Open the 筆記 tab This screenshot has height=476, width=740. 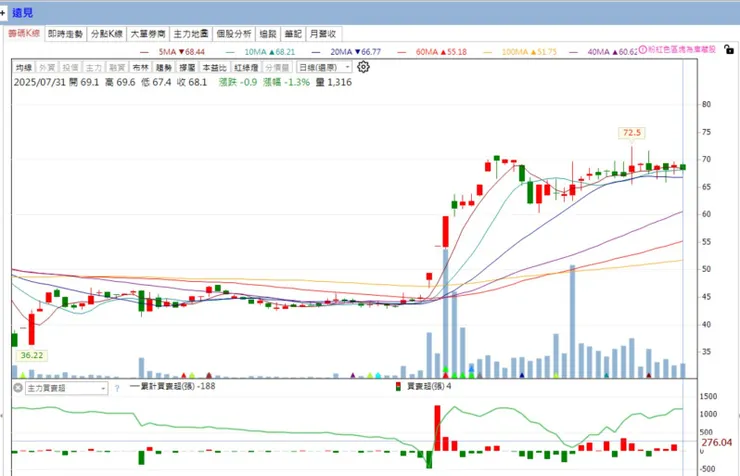pos(293,34)
